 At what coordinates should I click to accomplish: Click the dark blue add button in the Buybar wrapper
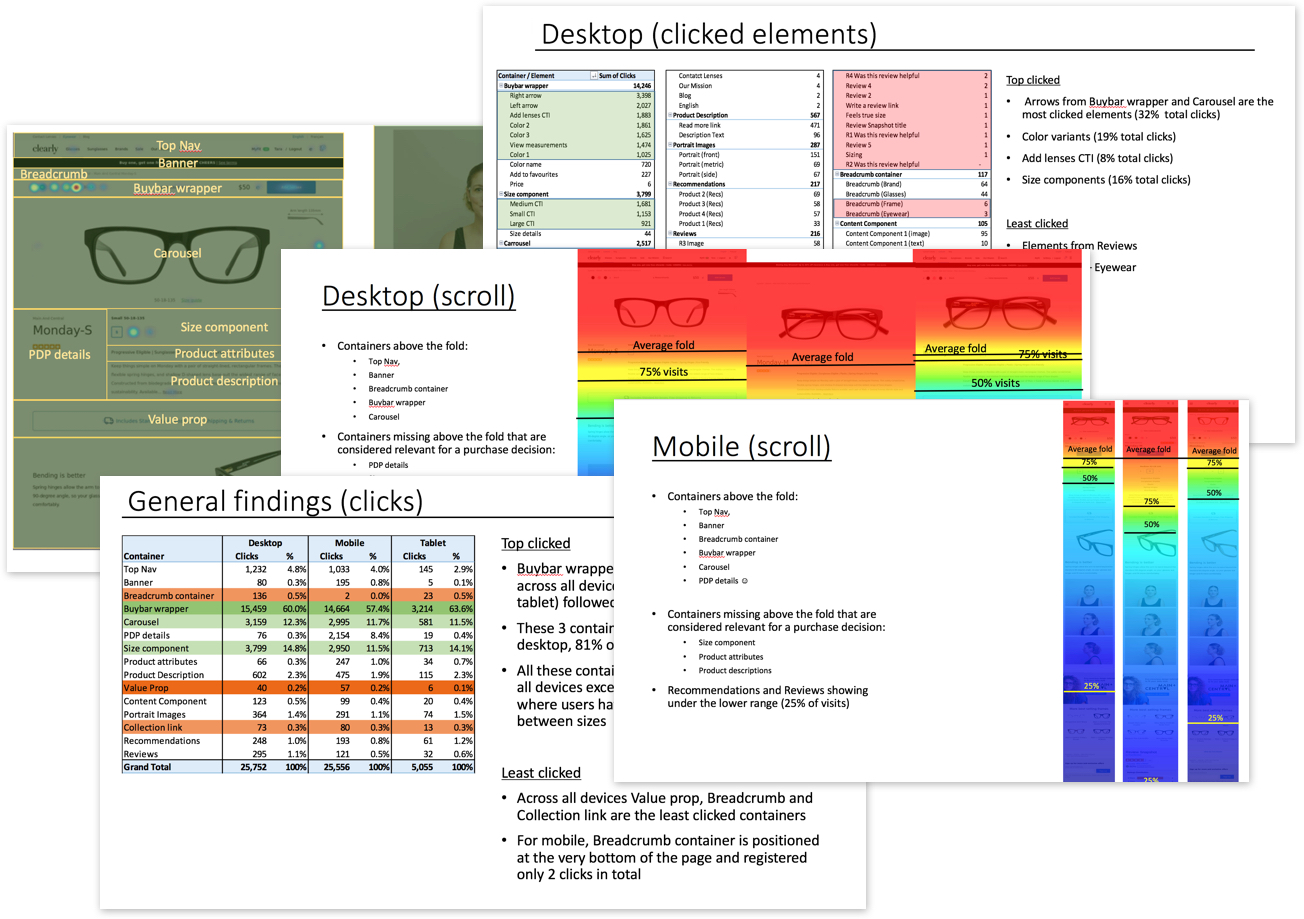[289, 187]
